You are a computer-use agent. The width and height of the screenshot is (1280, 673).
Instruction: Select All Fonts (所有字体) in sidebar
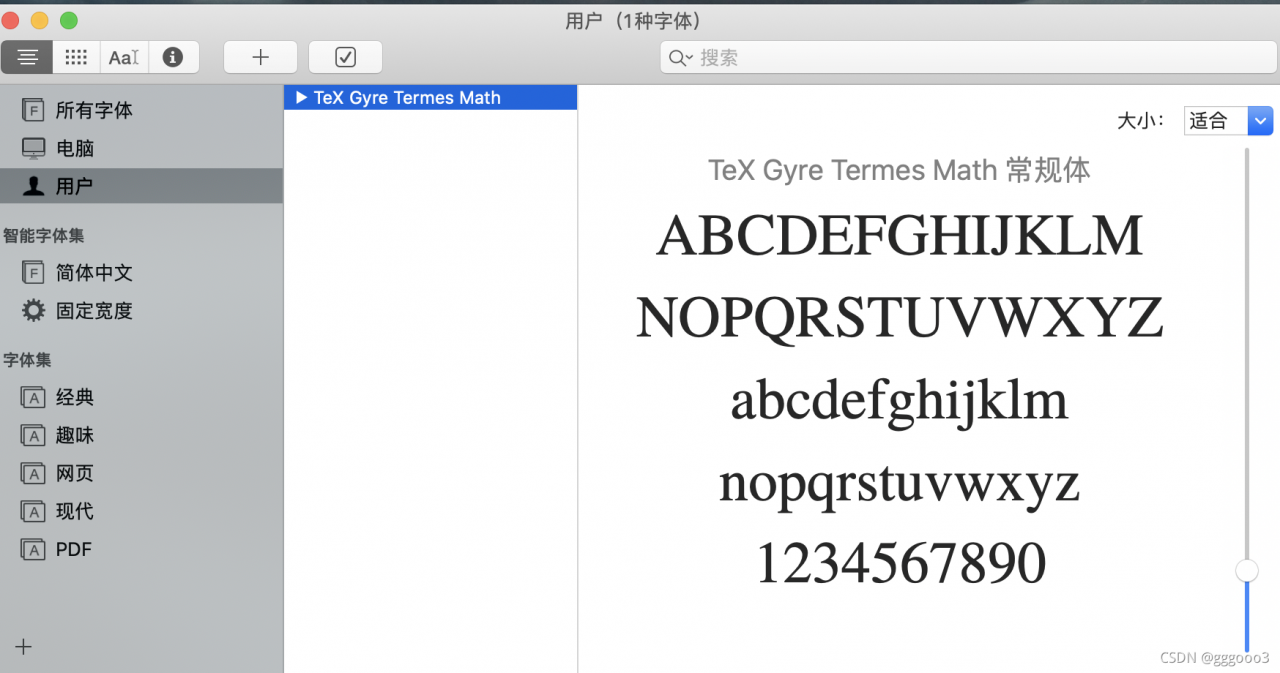click(93, 110)
